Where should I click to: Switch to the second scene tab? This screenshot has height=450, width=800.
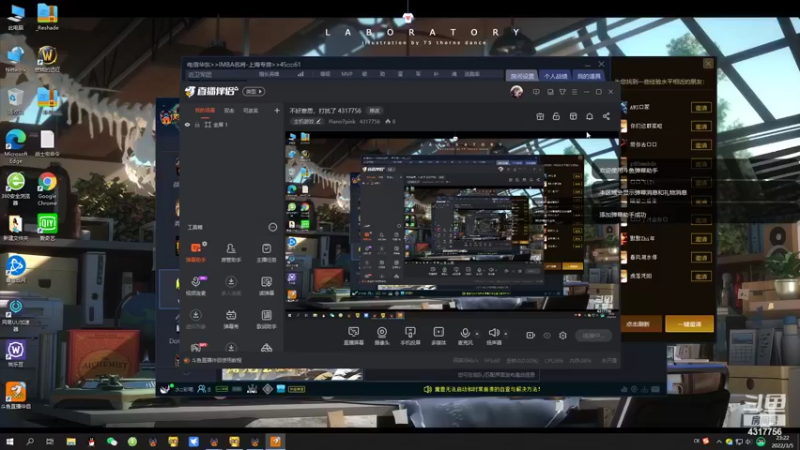[x=229, y=110]
